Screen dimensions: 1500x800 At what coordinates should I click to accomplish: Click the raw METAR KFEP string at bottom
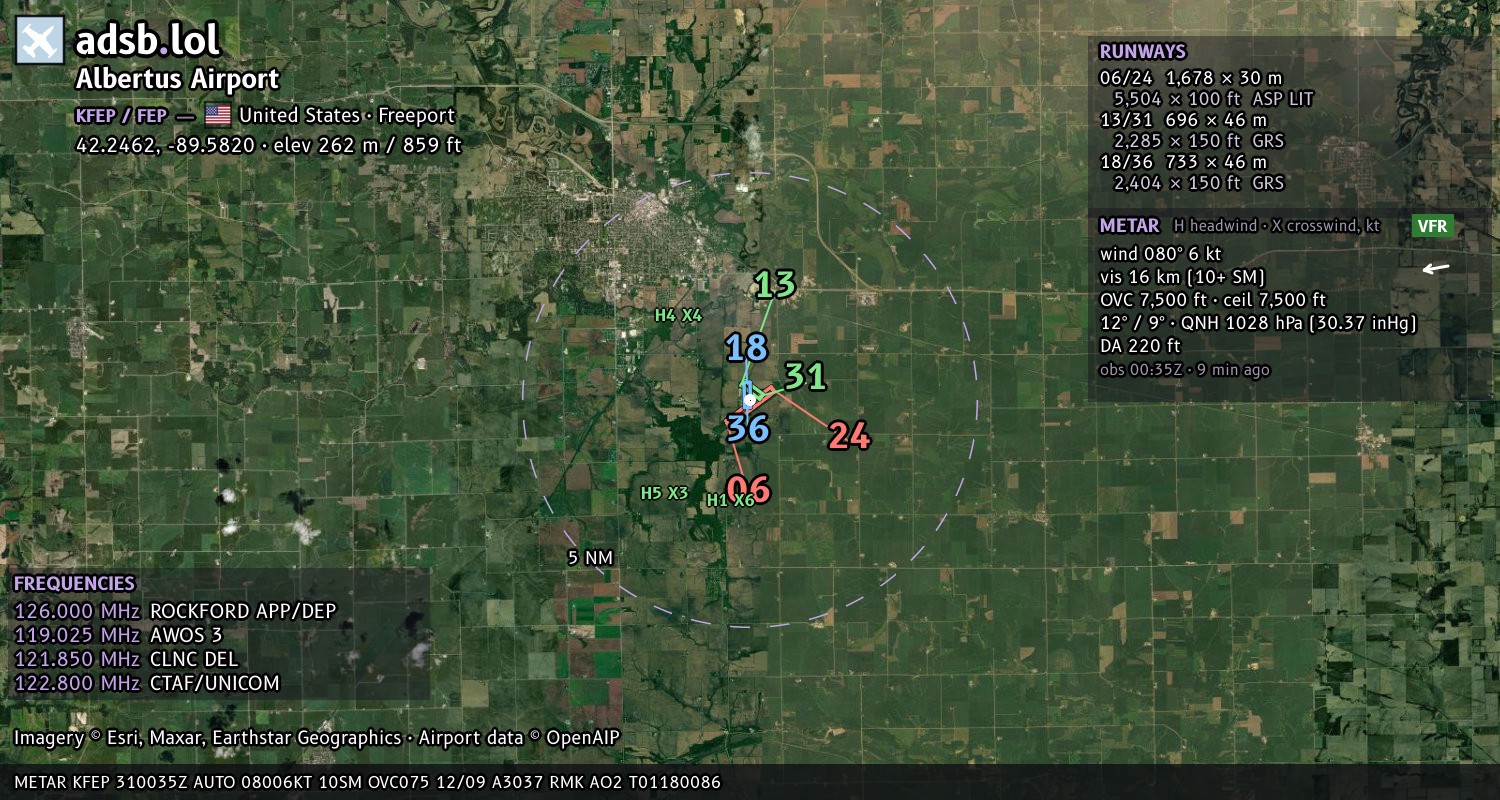(368, 782)
